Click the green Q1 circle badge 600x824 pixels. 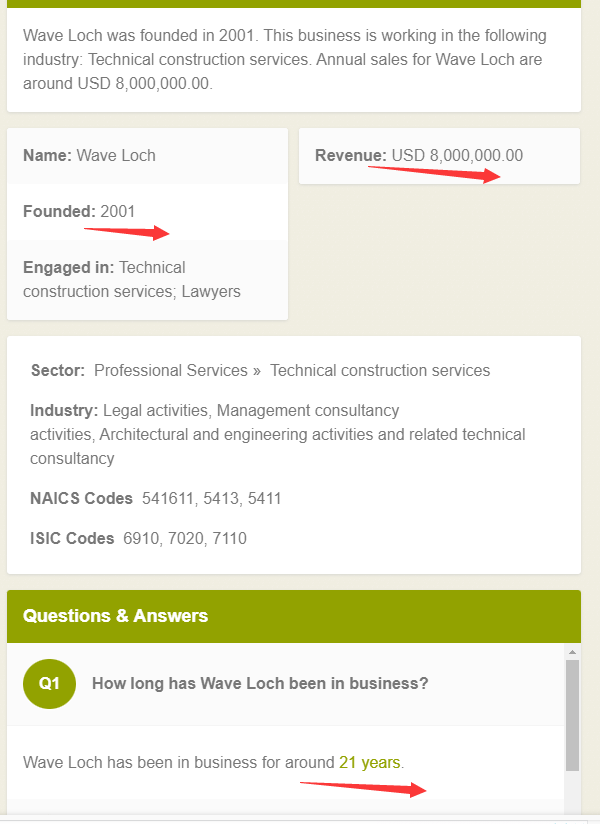click(x=49, y=684)
